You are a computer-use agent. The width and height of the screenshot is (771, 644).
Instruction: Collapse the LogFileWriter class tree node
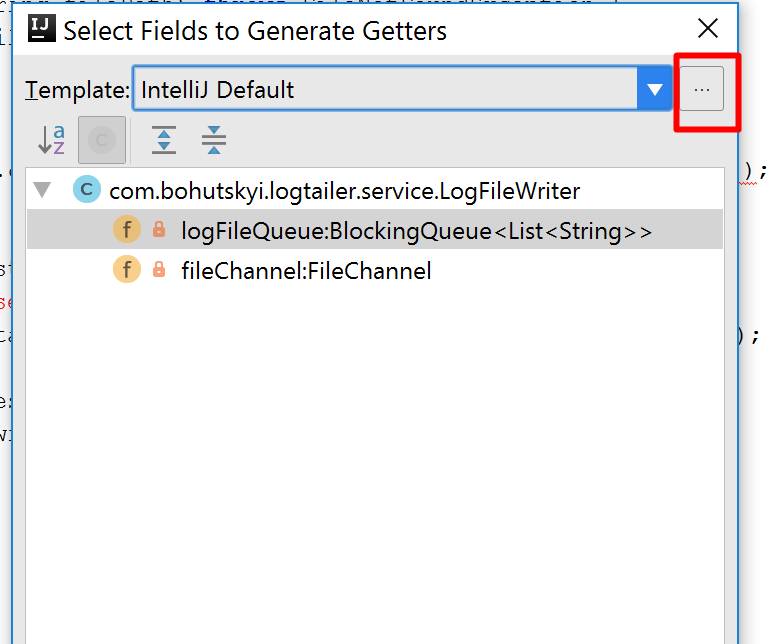(x=42, y=190)
